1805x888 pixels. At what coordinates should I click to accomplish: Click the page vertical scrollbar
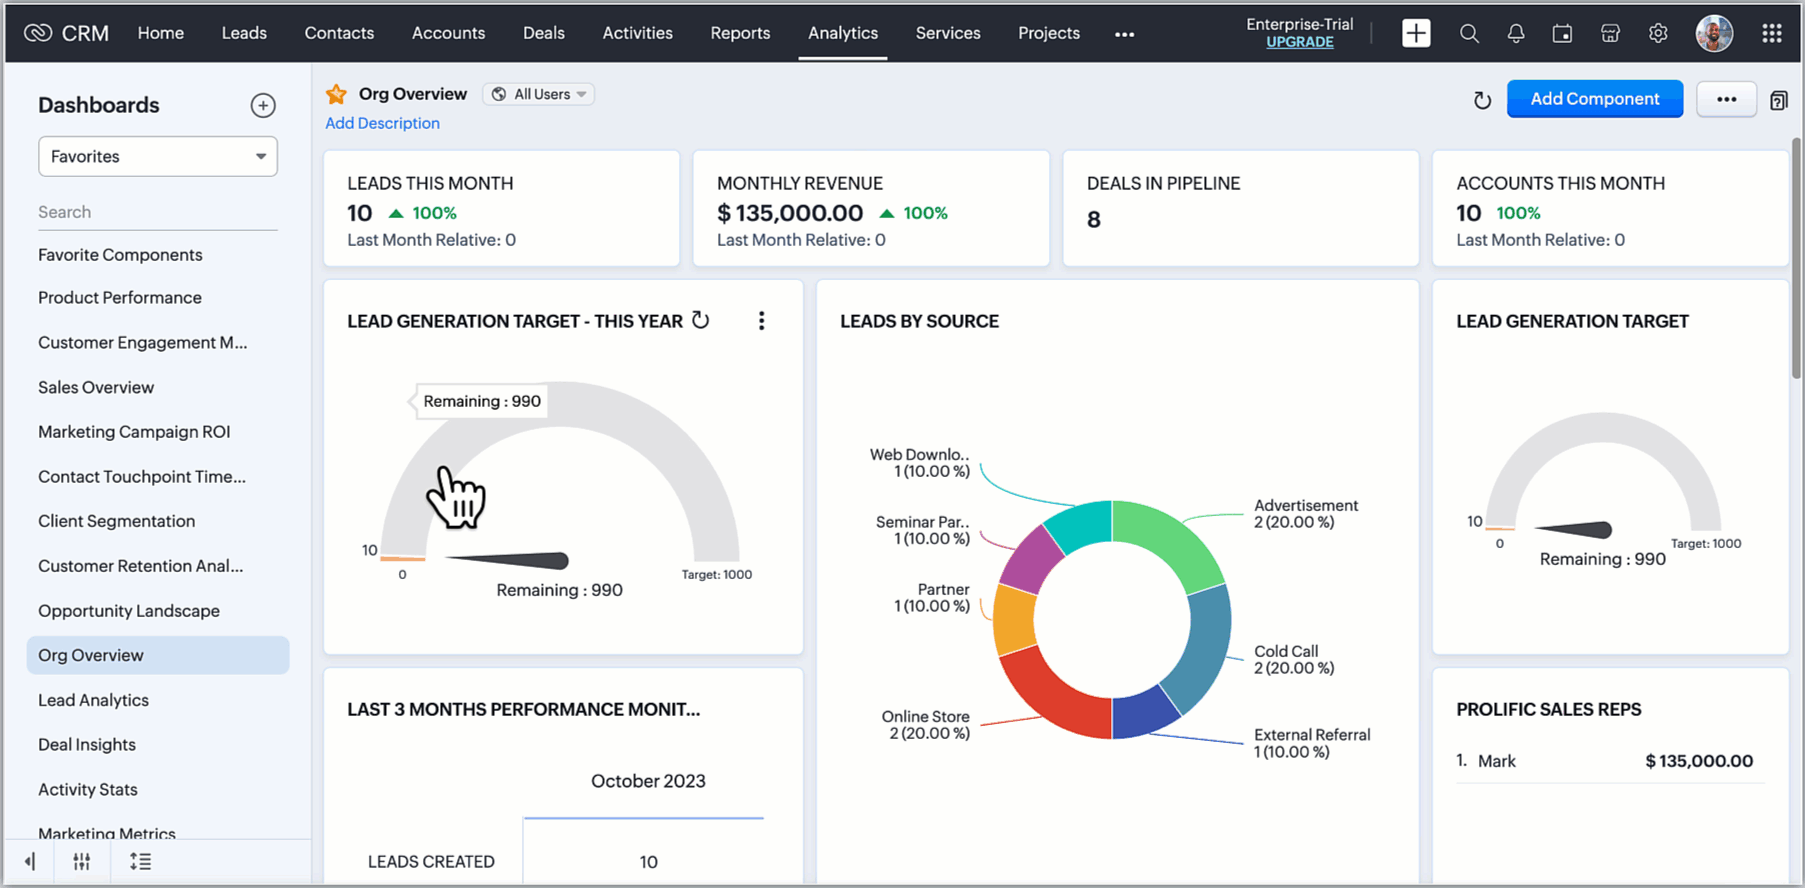[1797, 258]
